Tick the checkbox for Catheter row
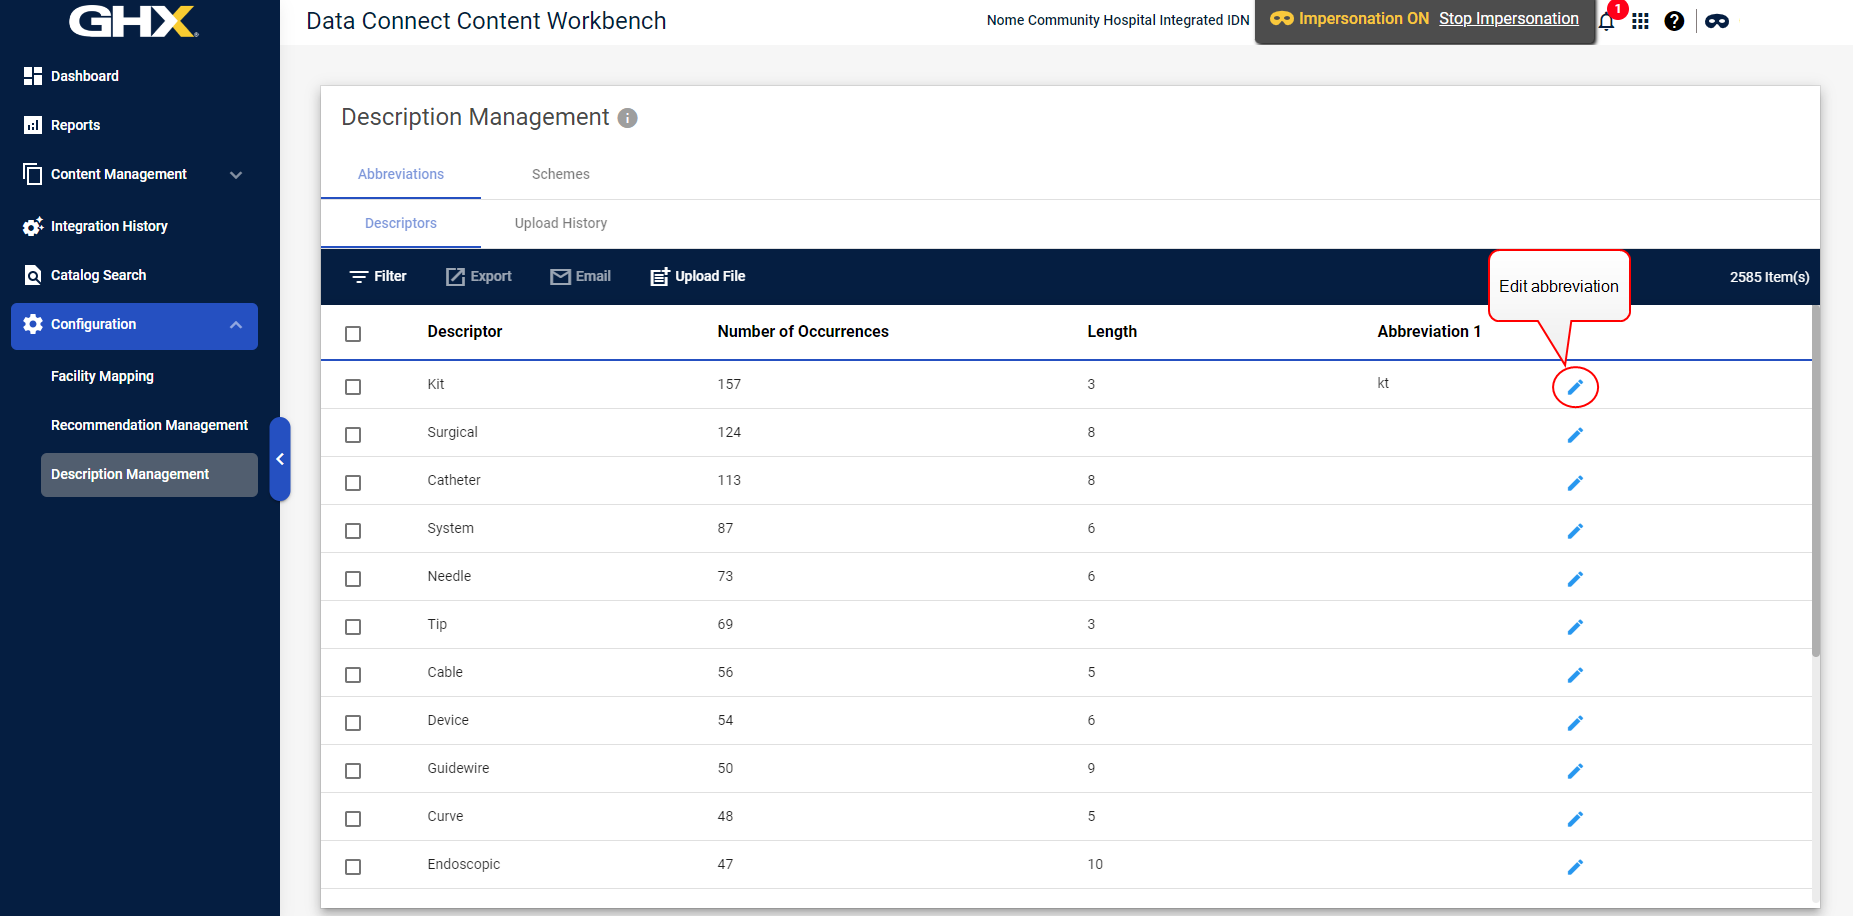 (x=353, y=483)
